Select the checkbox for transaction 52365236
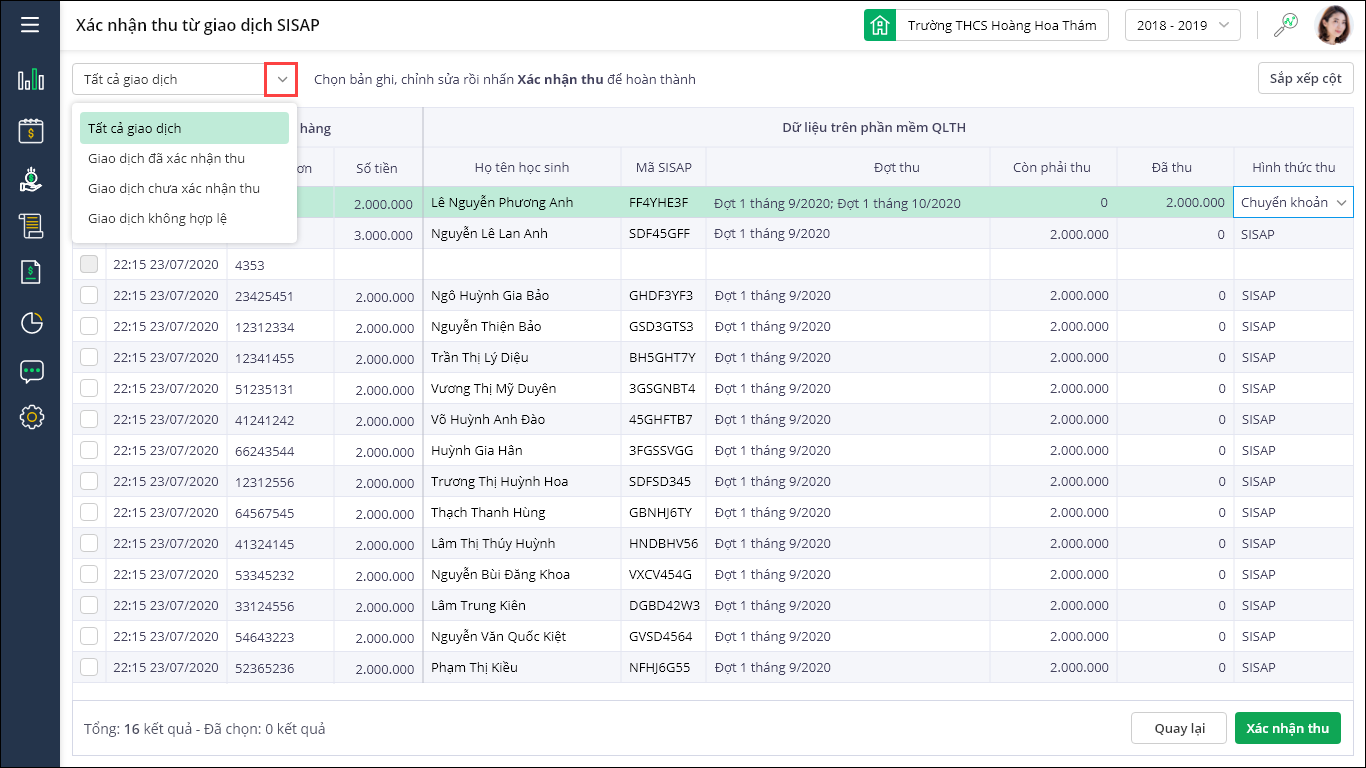 89,668
